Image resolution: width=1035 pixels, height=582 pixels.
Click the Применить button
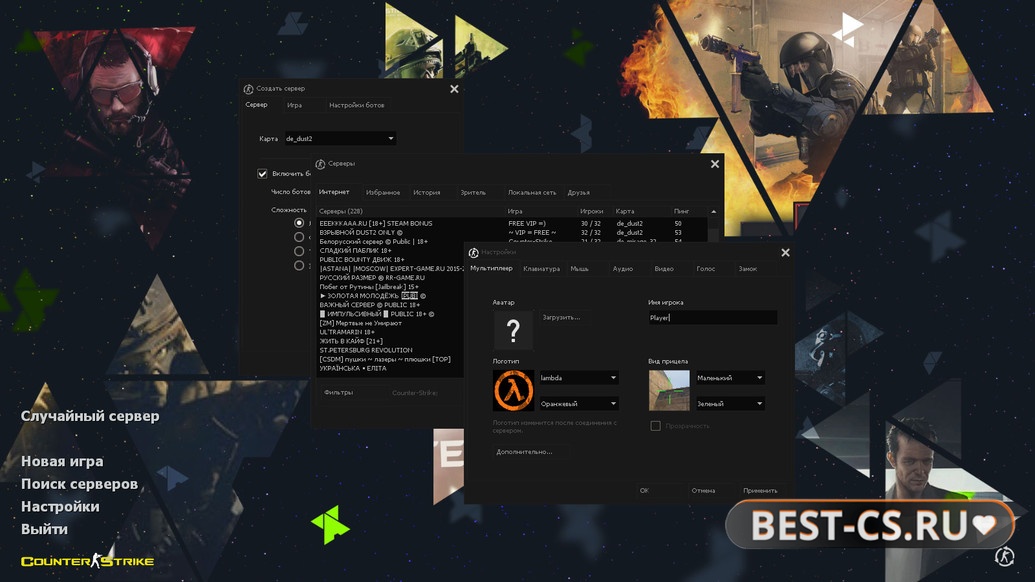[760, 490]
